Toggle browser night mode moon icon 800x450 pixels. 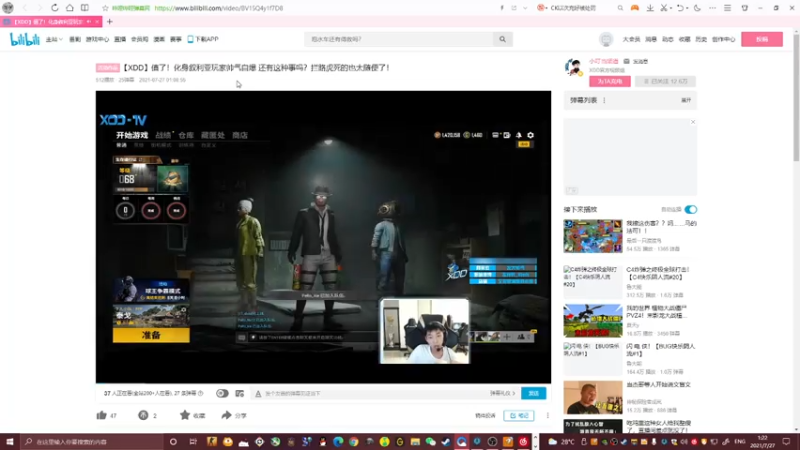click(x=697, y=8)
